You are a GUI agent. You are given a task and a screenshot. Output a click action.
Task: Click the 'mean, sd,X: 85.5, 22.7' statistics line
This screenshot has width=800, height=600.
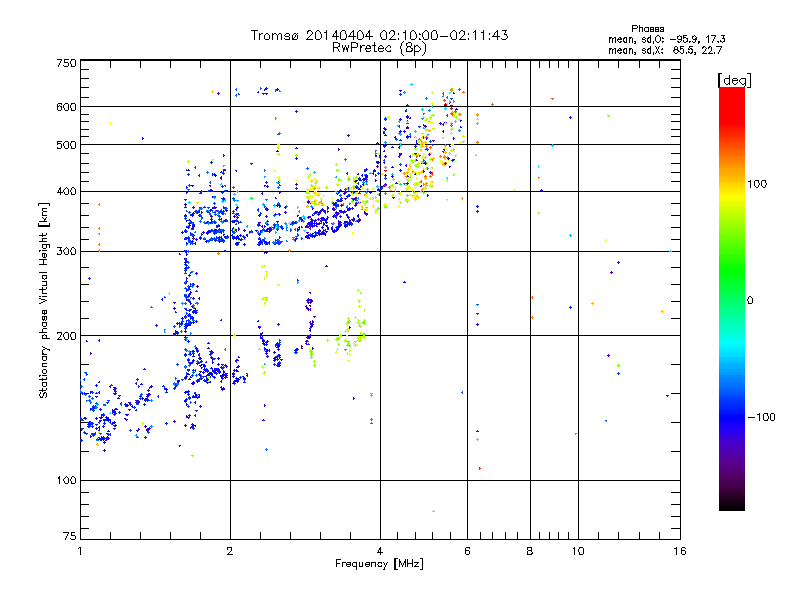(x=665, y=50)
